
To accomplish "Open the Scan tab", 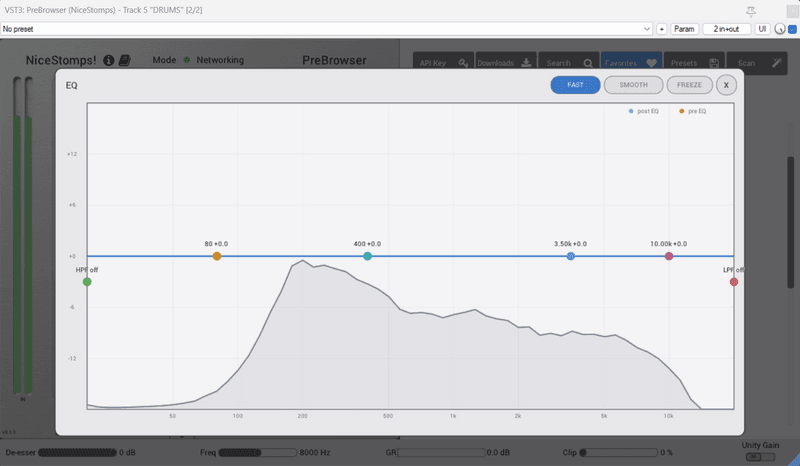I will [757, 63].
